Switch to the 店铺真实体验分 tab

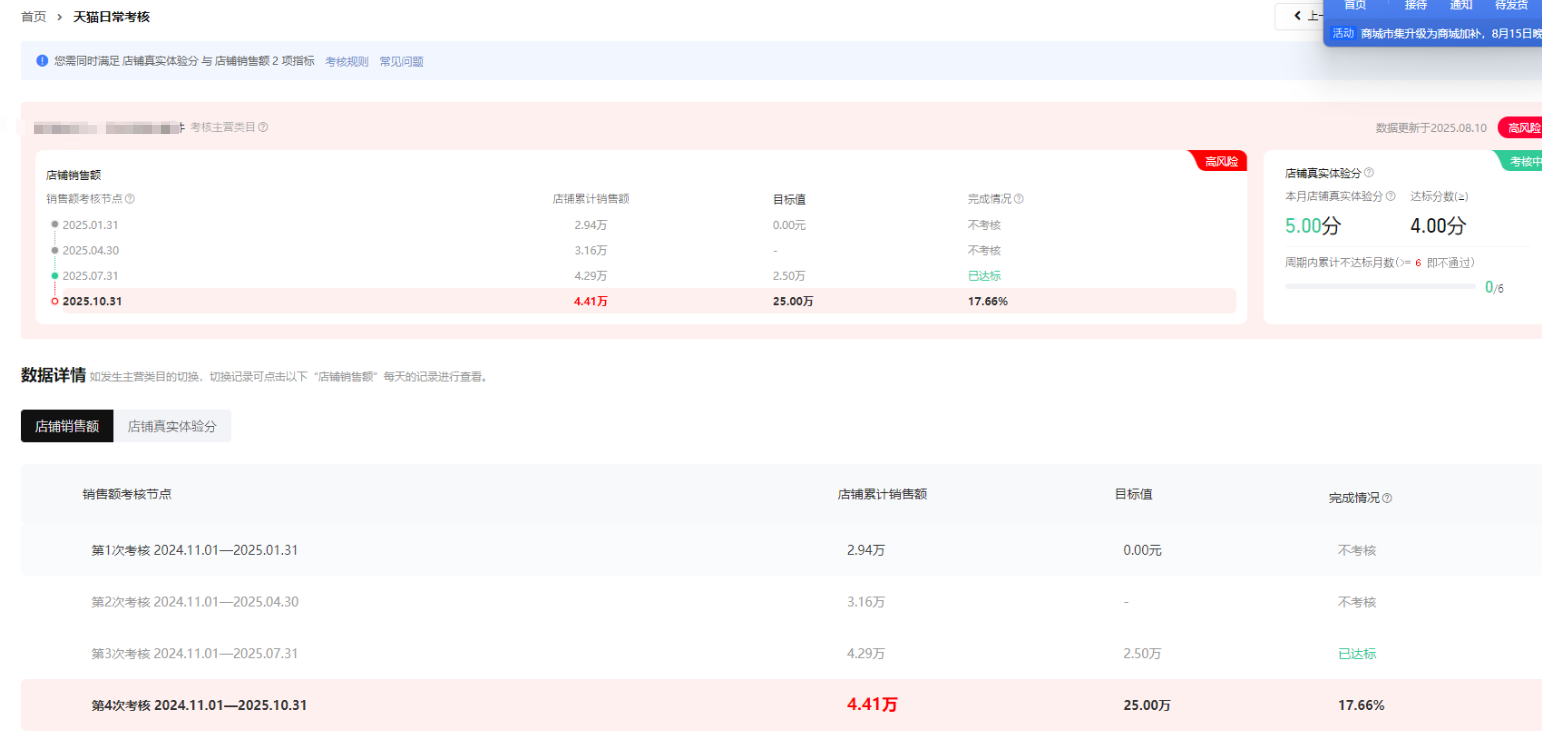172,426
